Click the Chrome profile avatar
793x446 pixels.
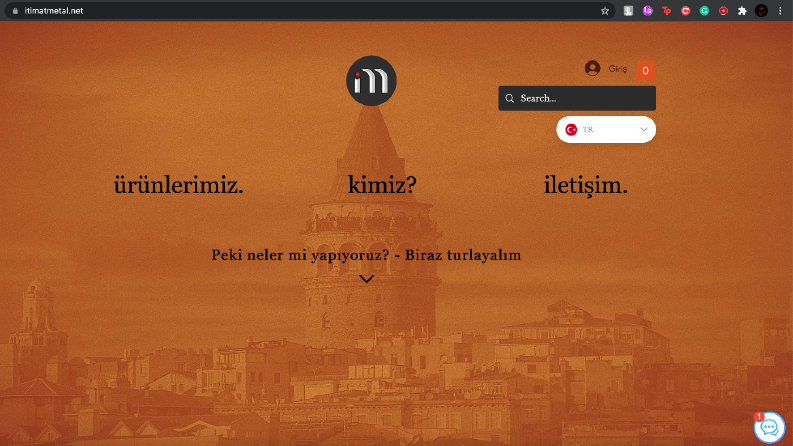coord(761,11)
